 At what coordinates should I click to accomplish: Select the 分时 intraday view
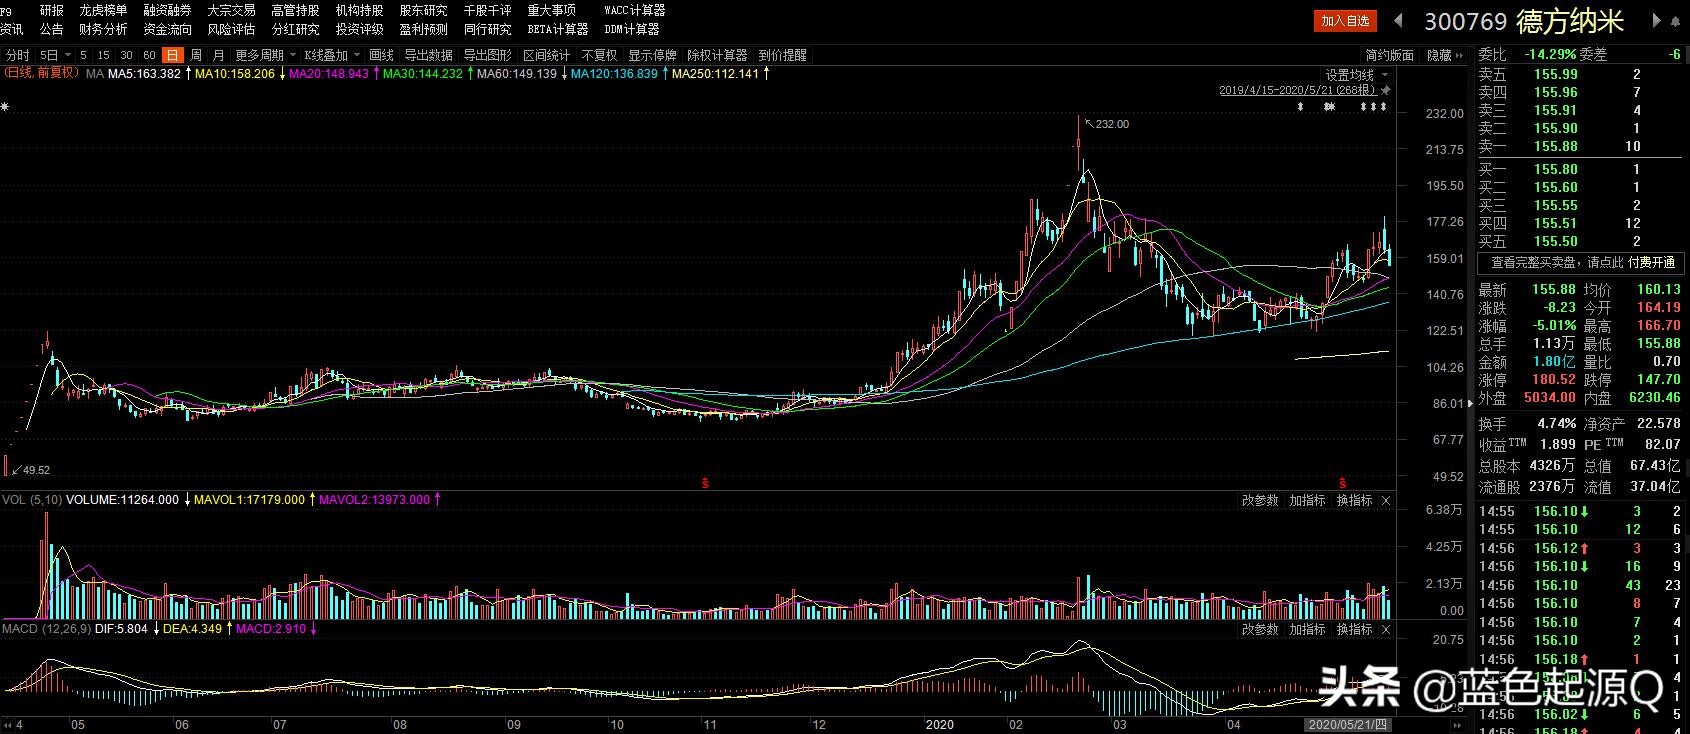pos(18,55)
